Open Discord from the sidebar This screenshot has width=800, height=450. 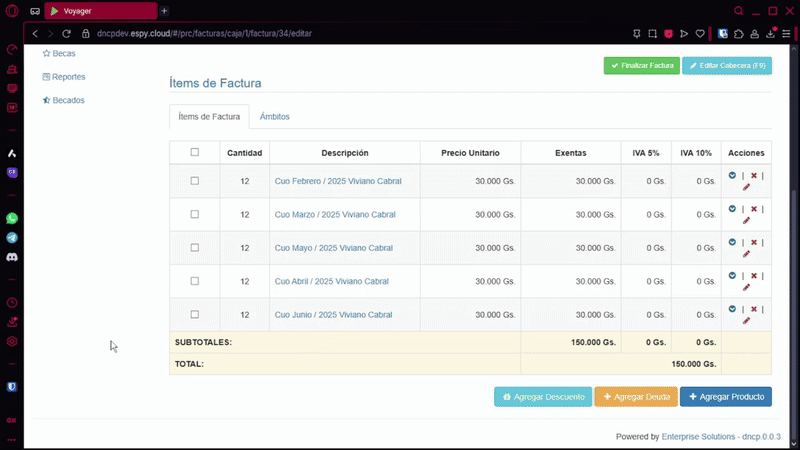[x=12, y=258]
